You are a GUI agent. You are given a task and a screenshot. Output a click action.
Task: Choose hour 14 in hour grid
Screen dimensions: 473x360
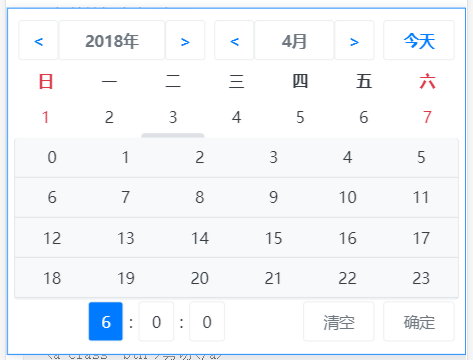tap(200, 238)
